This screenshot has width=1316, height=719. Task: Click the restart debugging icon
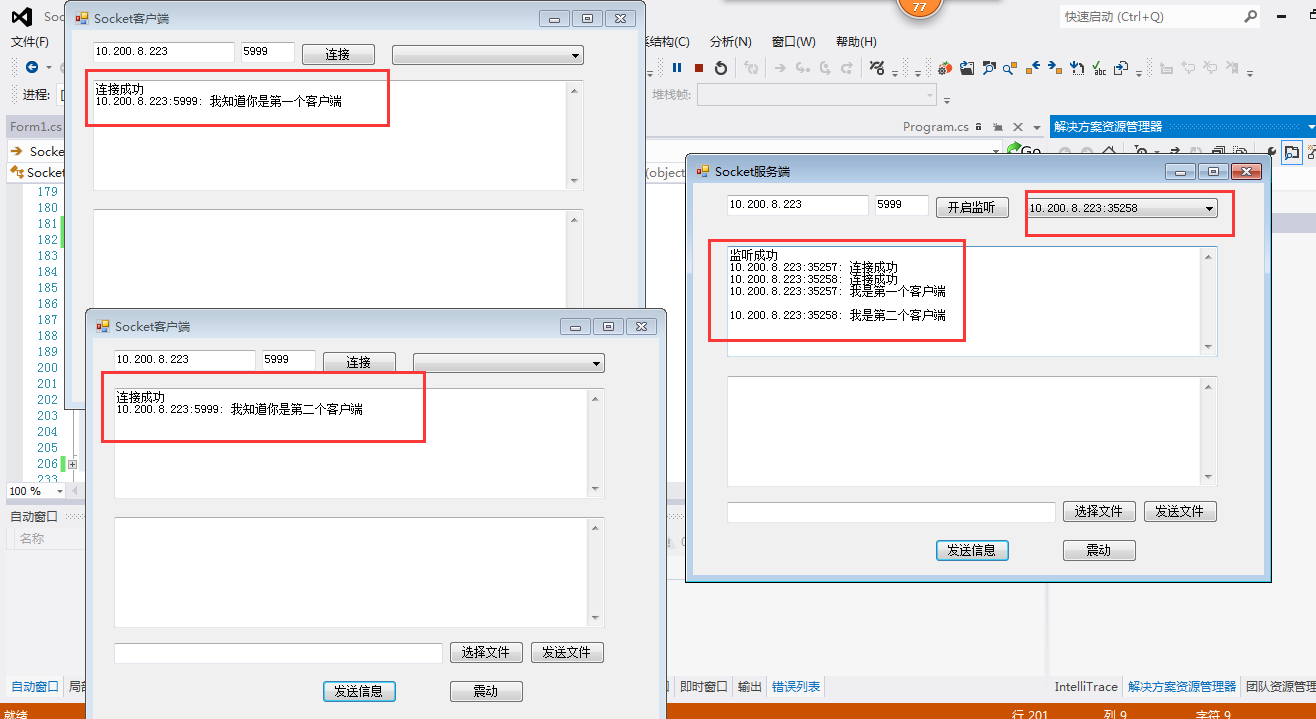point(721,68)
